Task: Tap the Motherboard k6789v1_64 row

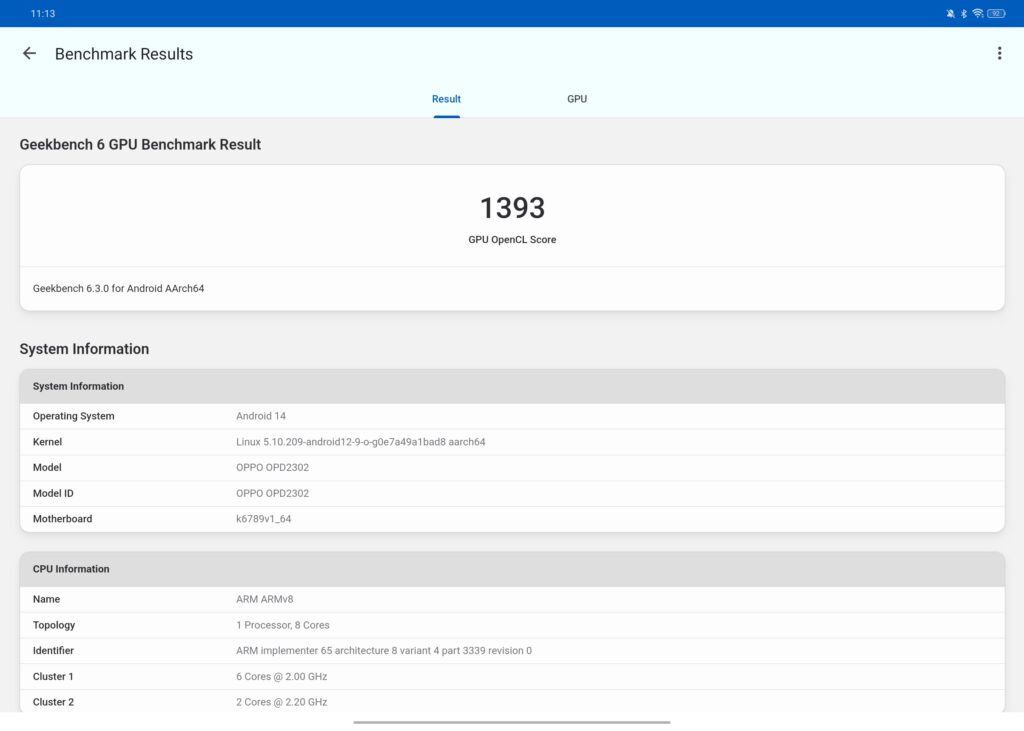Action: tap(512, 519)
